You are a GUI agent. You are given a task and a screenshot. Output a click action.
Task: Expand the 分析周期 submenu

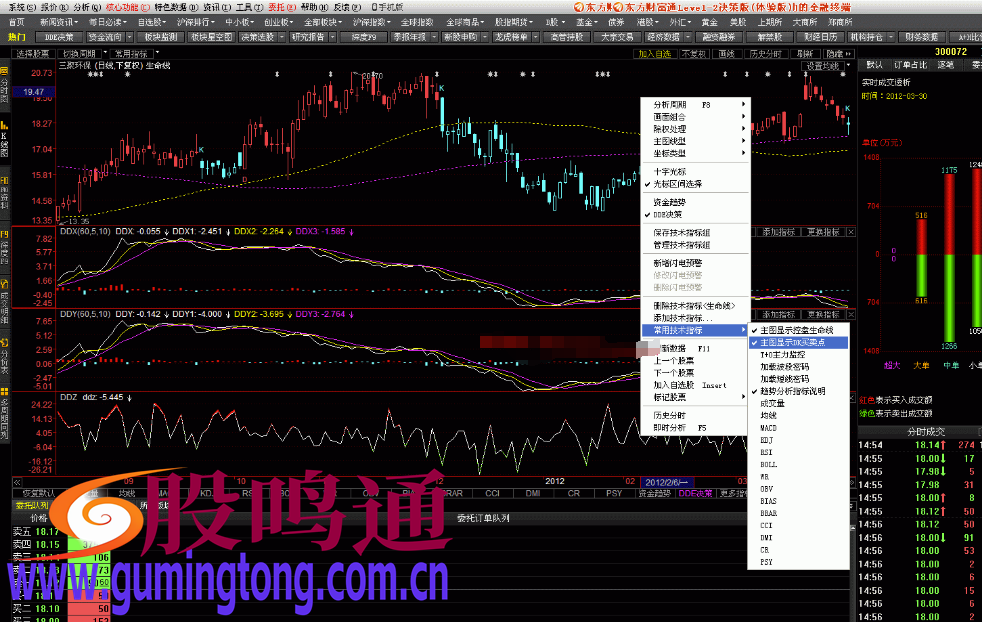(x=695, y=105)
